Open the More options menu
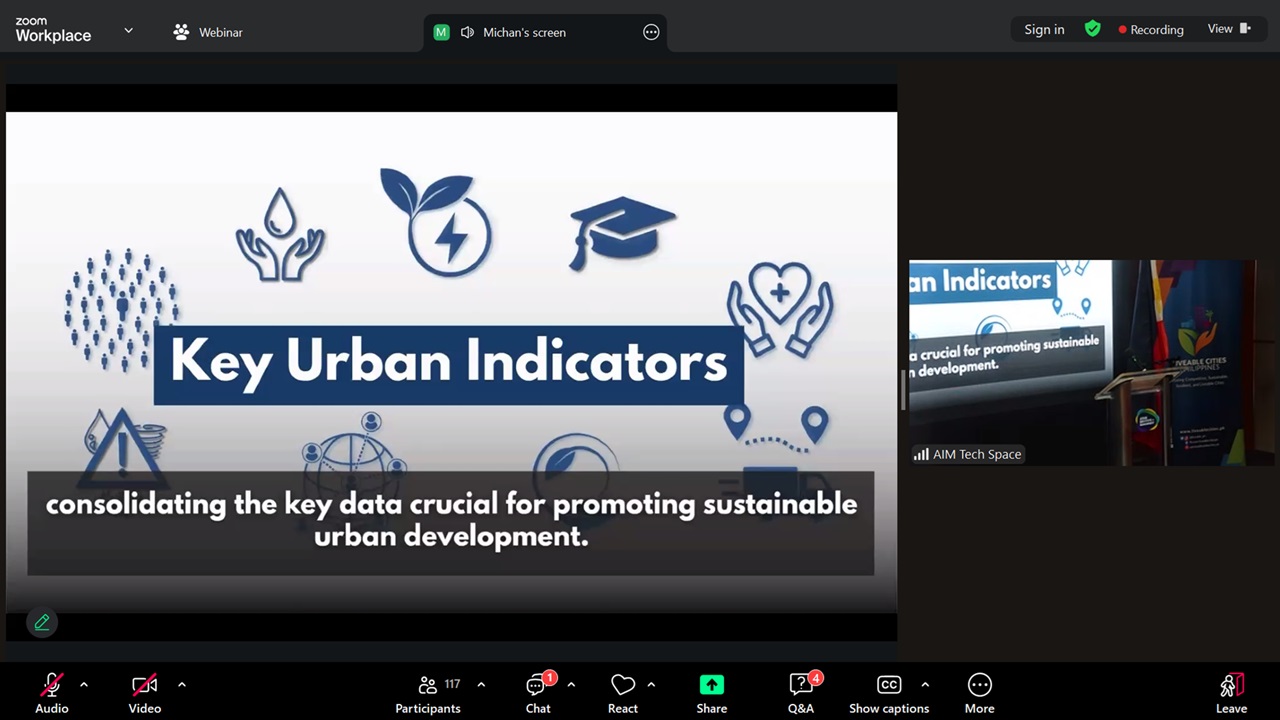This screenshot has width=1280, height=720. click(x=979, y=693)
